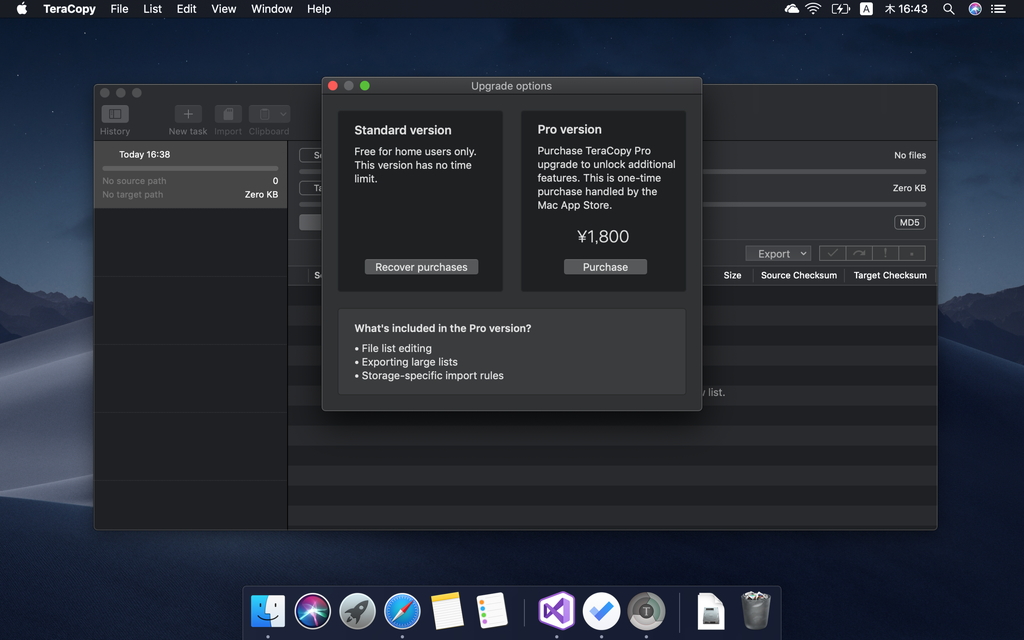The width and height of the screenshot is (1024, 640).
Task: Open Finder from the Dock
Action: pyautogui.click(x=268, y=611)
